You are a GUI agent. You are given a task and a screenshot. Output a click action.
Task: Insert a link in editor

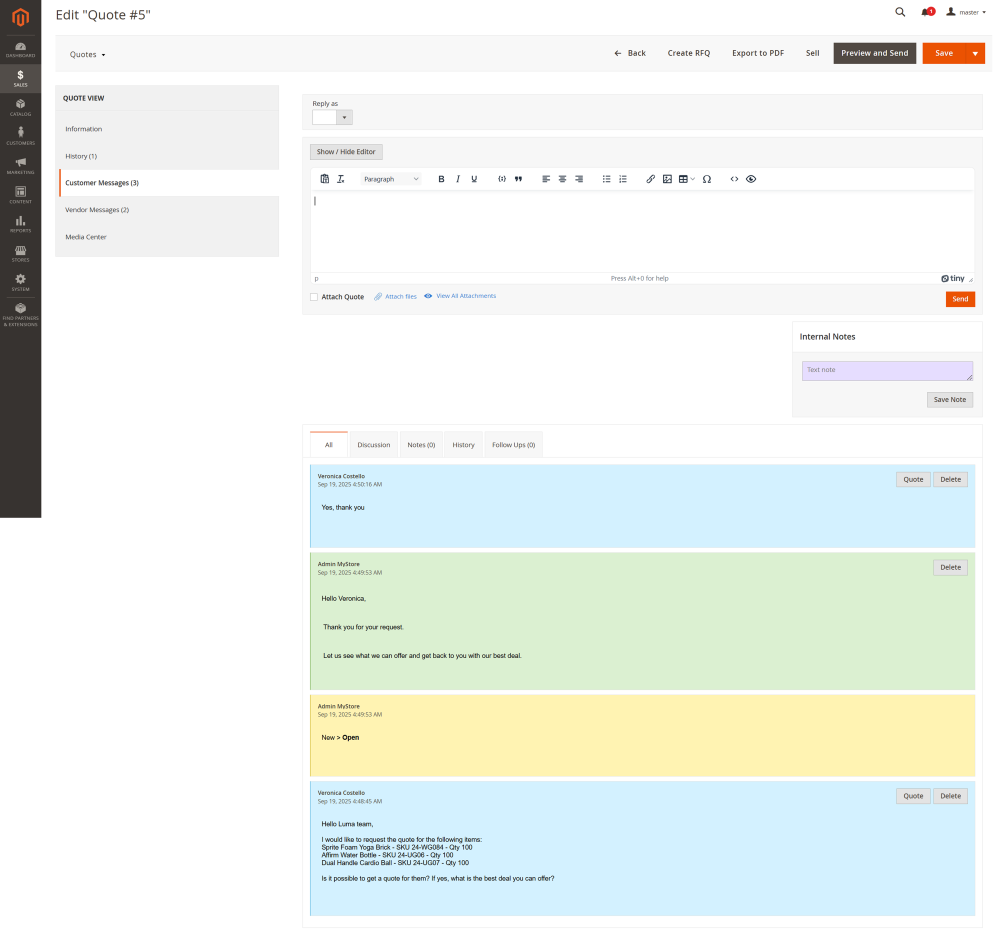651,179
